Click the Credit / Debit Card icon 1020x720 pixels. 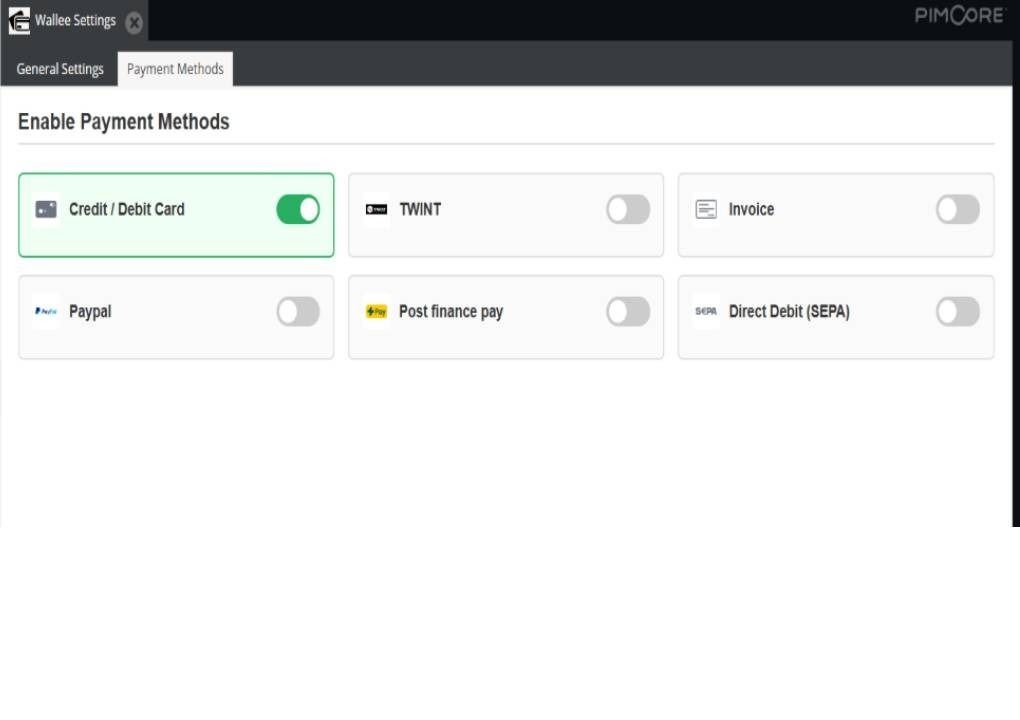click(46, 209)
